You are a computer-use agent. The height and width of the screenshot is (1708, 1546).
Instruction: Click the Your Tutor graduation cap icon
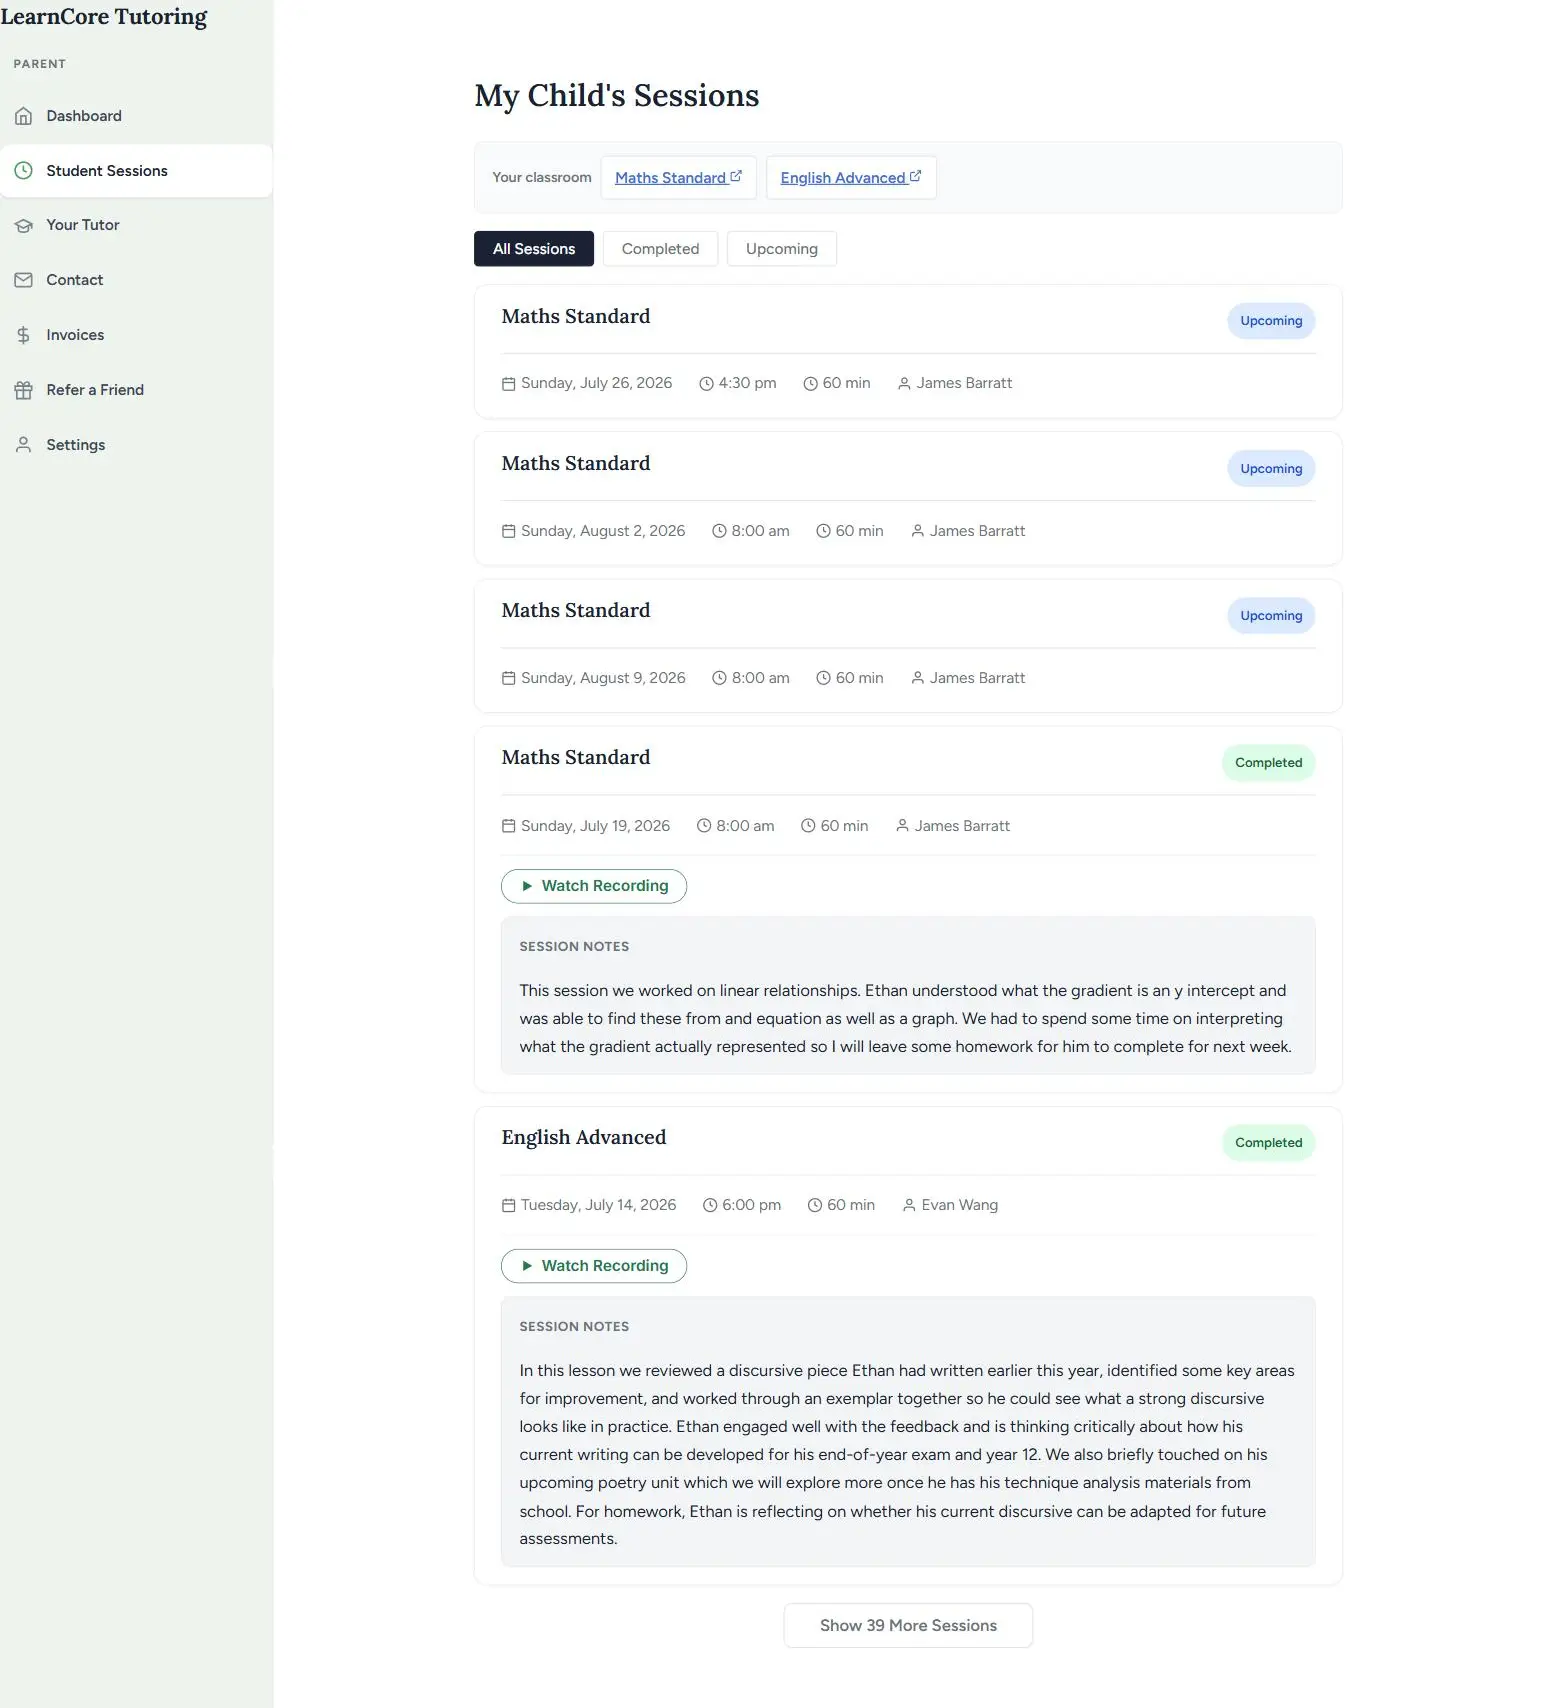(x=23, y=226)
